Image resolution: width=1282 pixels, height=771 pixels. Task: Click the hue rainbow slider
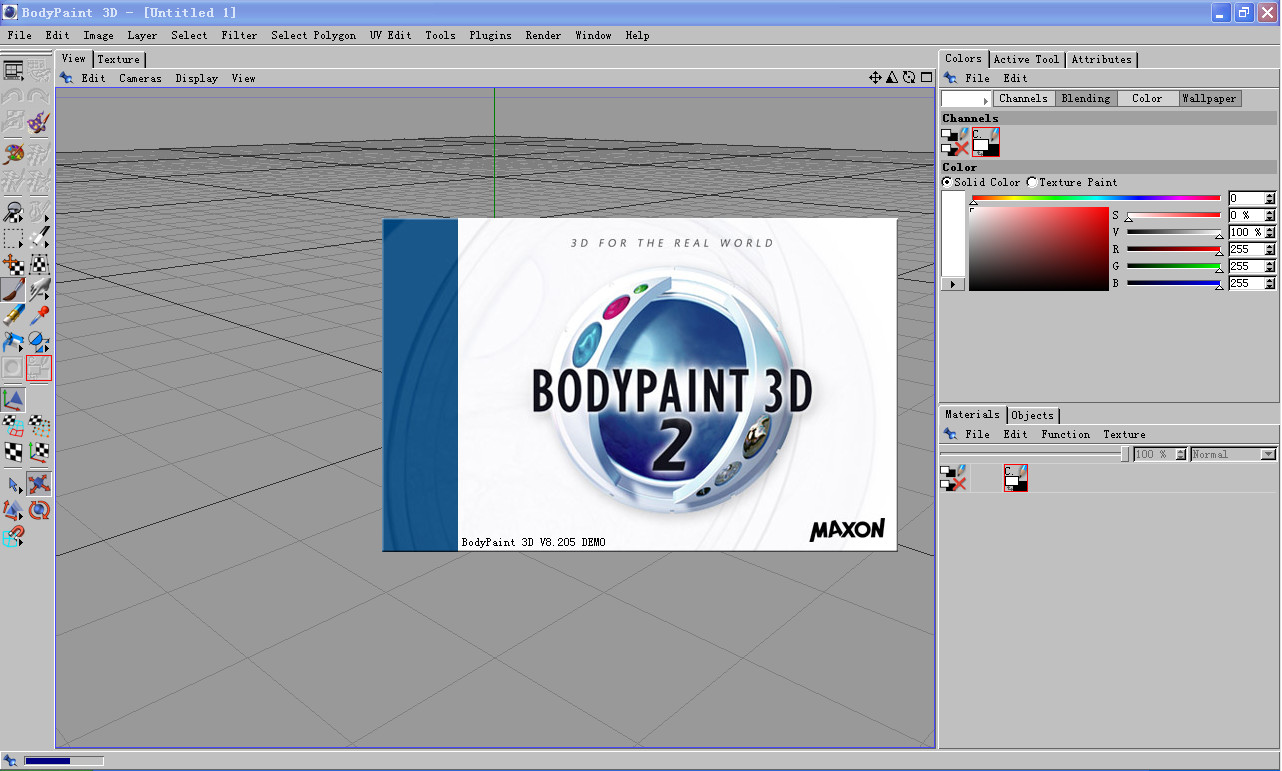coord(1095,198)
